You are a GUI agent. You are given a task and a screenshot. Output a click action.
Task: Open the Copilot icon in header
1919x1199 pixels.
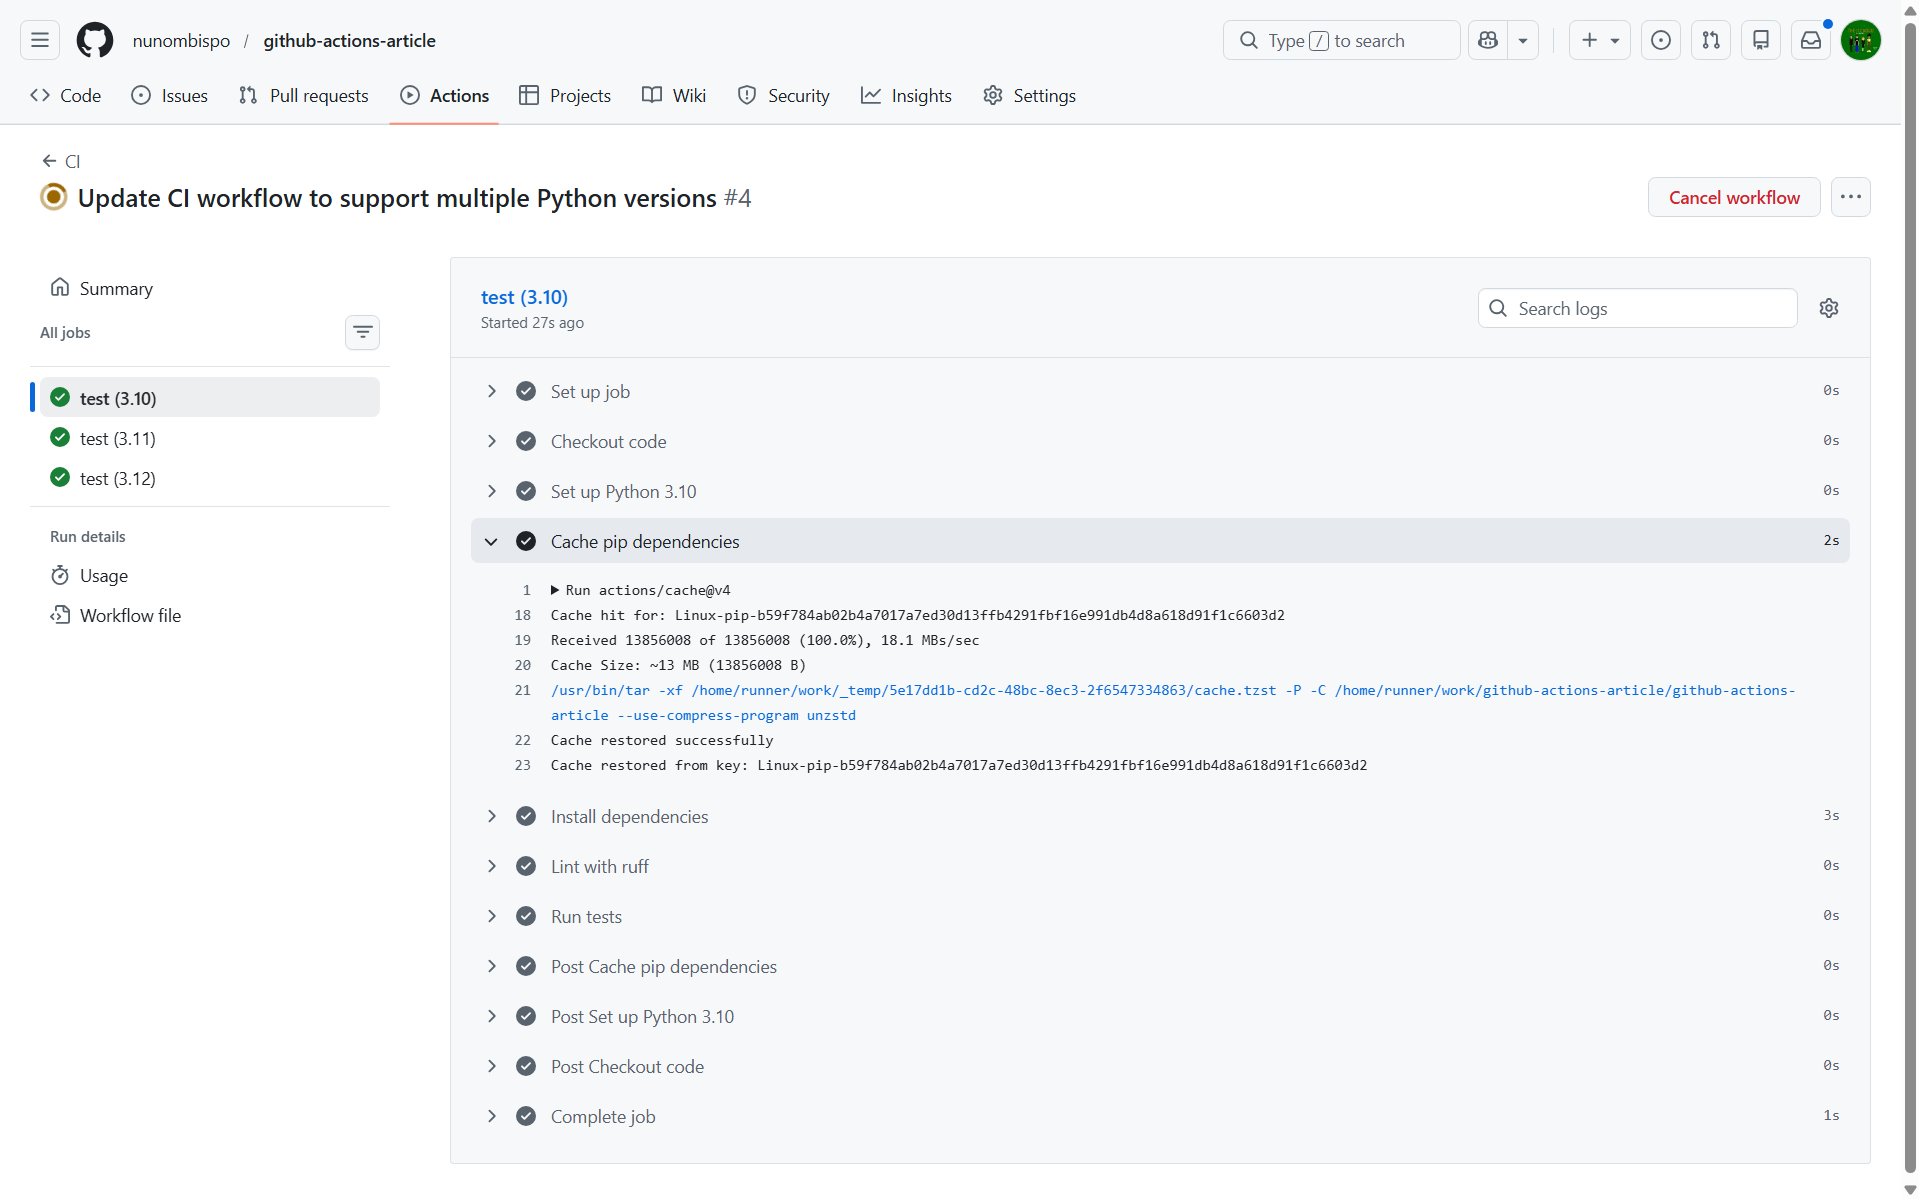[1488, 40]
